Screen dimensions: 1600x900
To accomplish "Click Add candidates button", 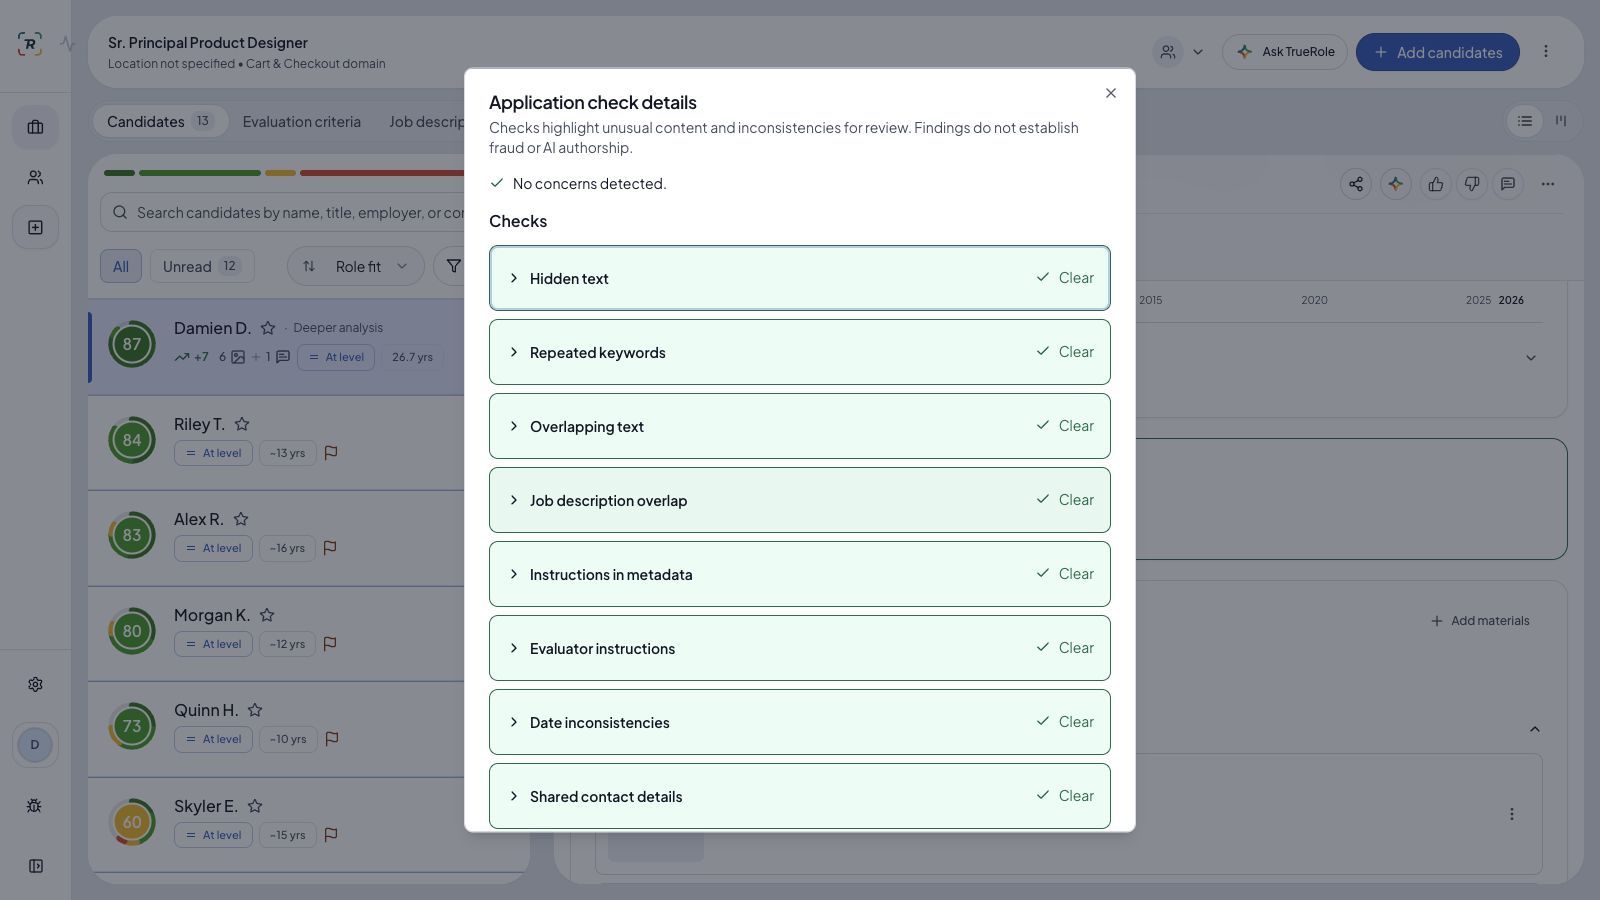I will (1437, 52).
